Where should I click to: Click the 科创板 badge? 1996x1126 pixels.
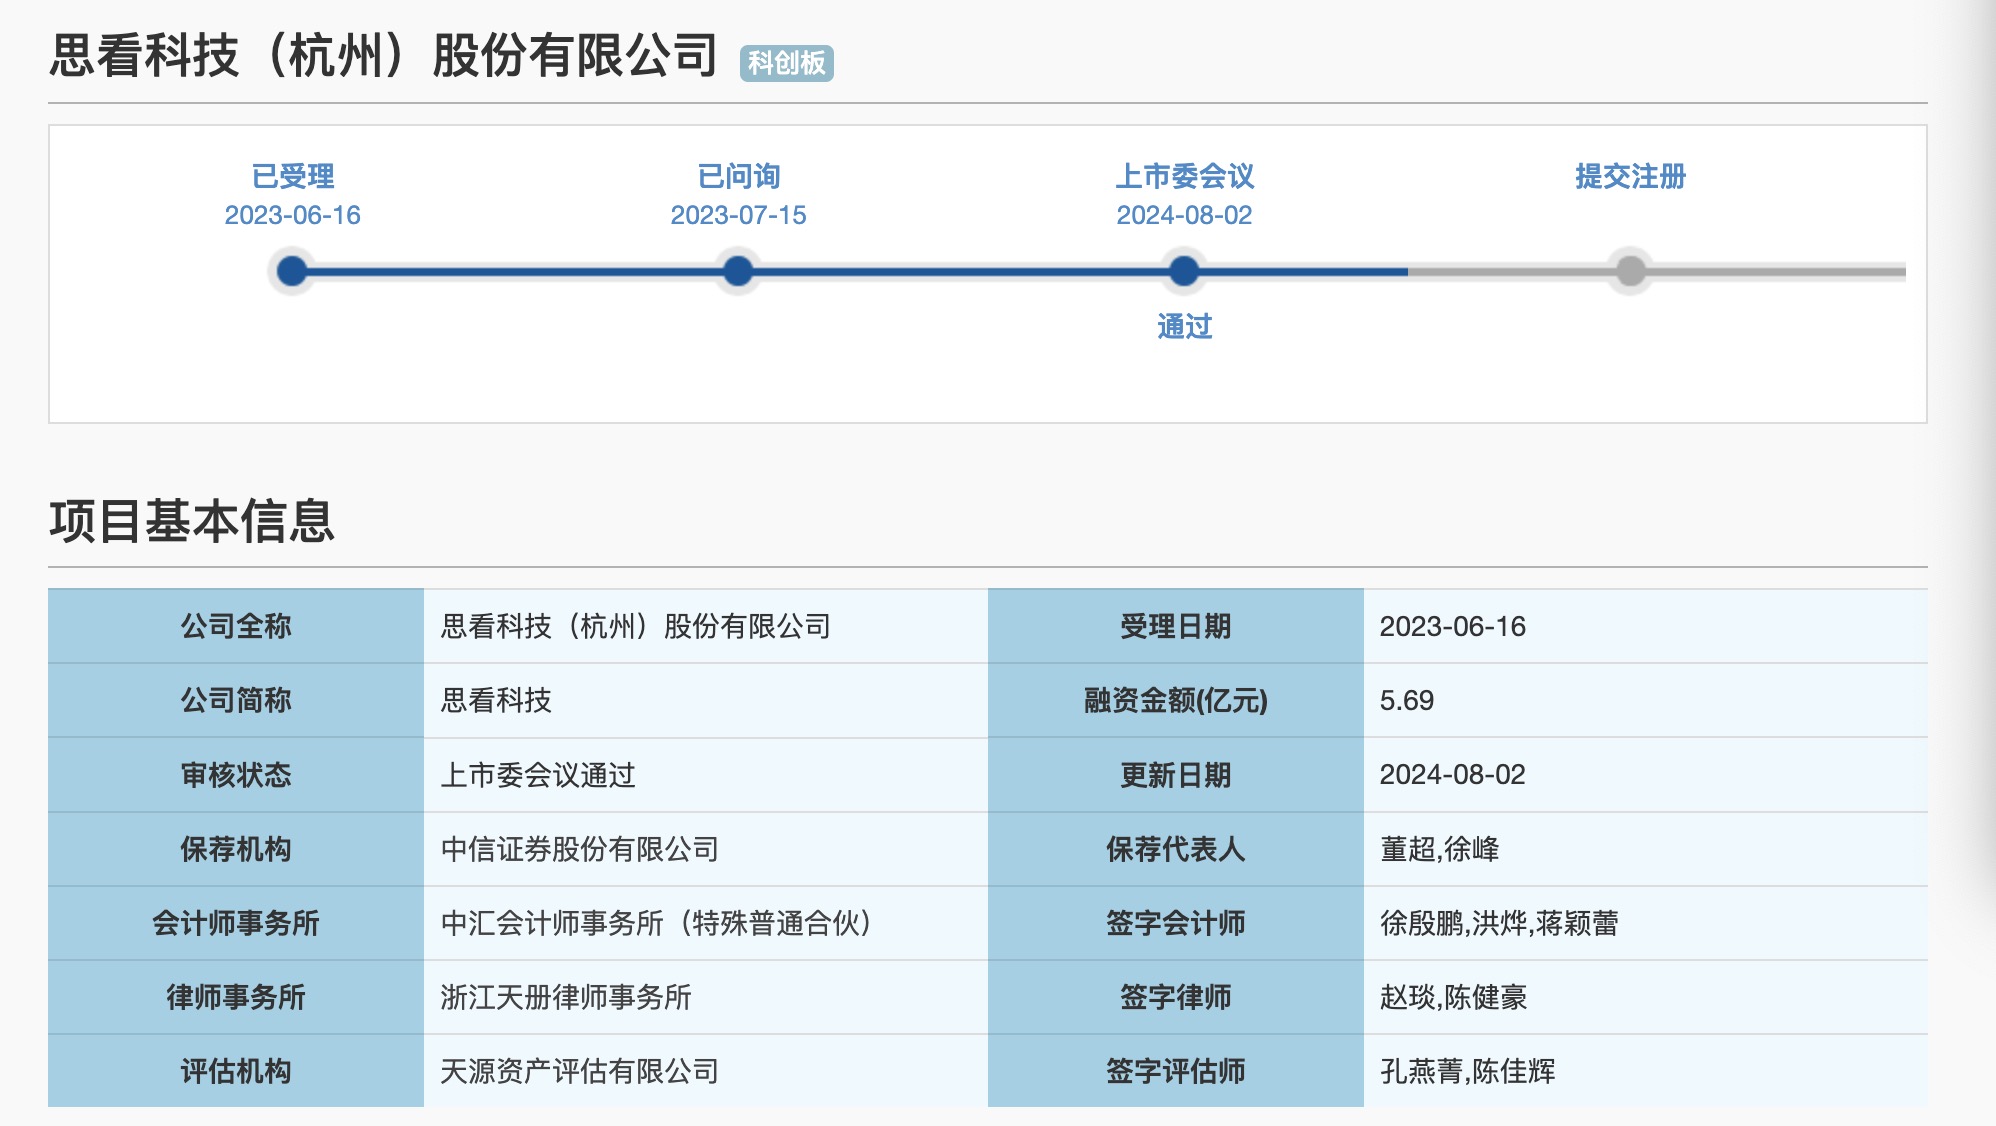click(x=786, y=63)
